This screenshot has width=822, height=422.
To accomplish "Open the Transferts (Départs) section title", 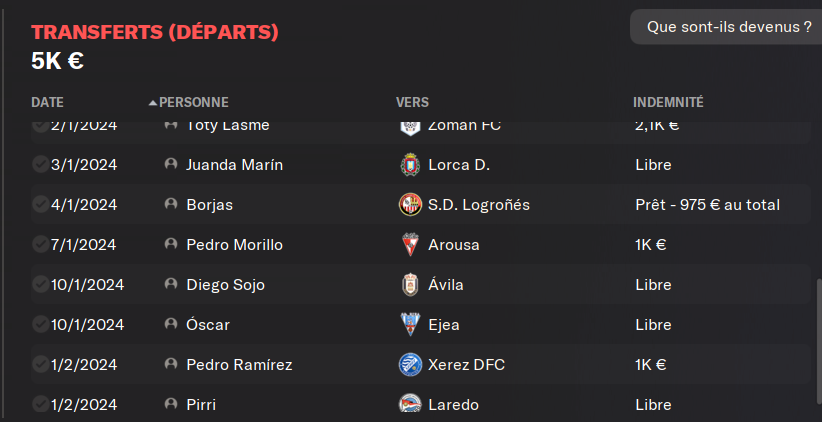I will (x=155, y=33).
